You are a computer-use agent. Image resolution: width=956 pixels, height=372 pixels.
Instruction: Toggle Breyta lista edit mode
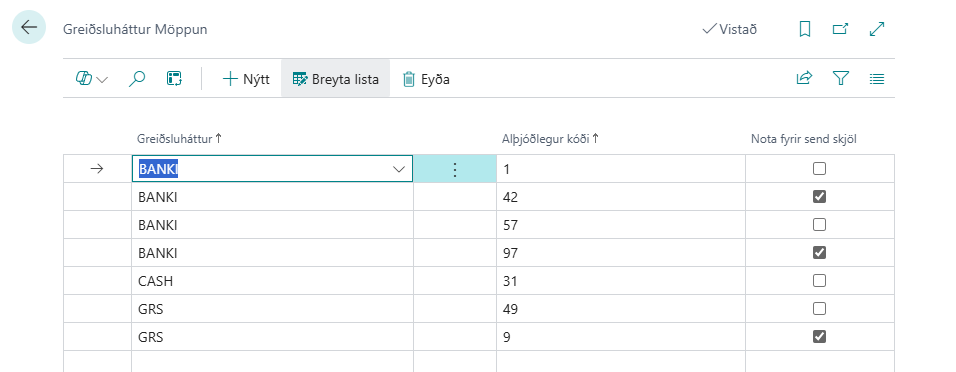tap(335, 79)
